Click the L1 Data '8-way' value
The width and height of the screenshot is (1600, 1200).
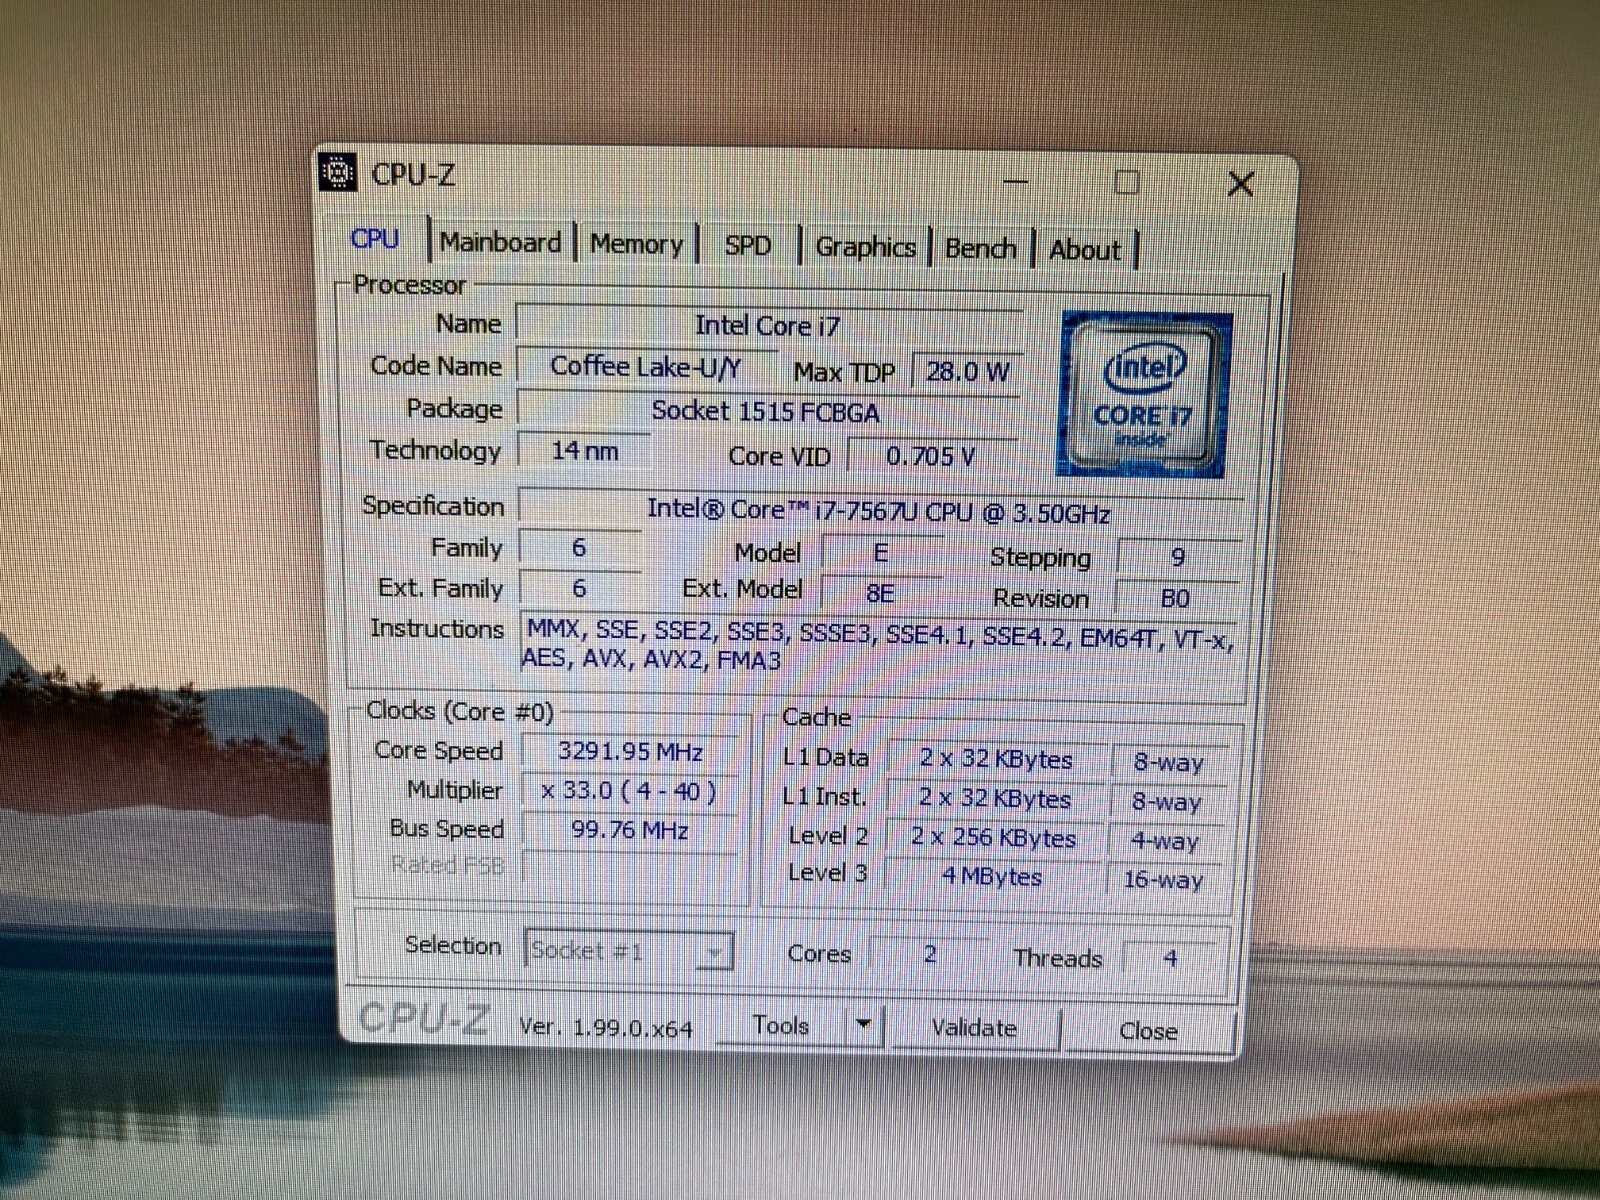point(1168,763)
